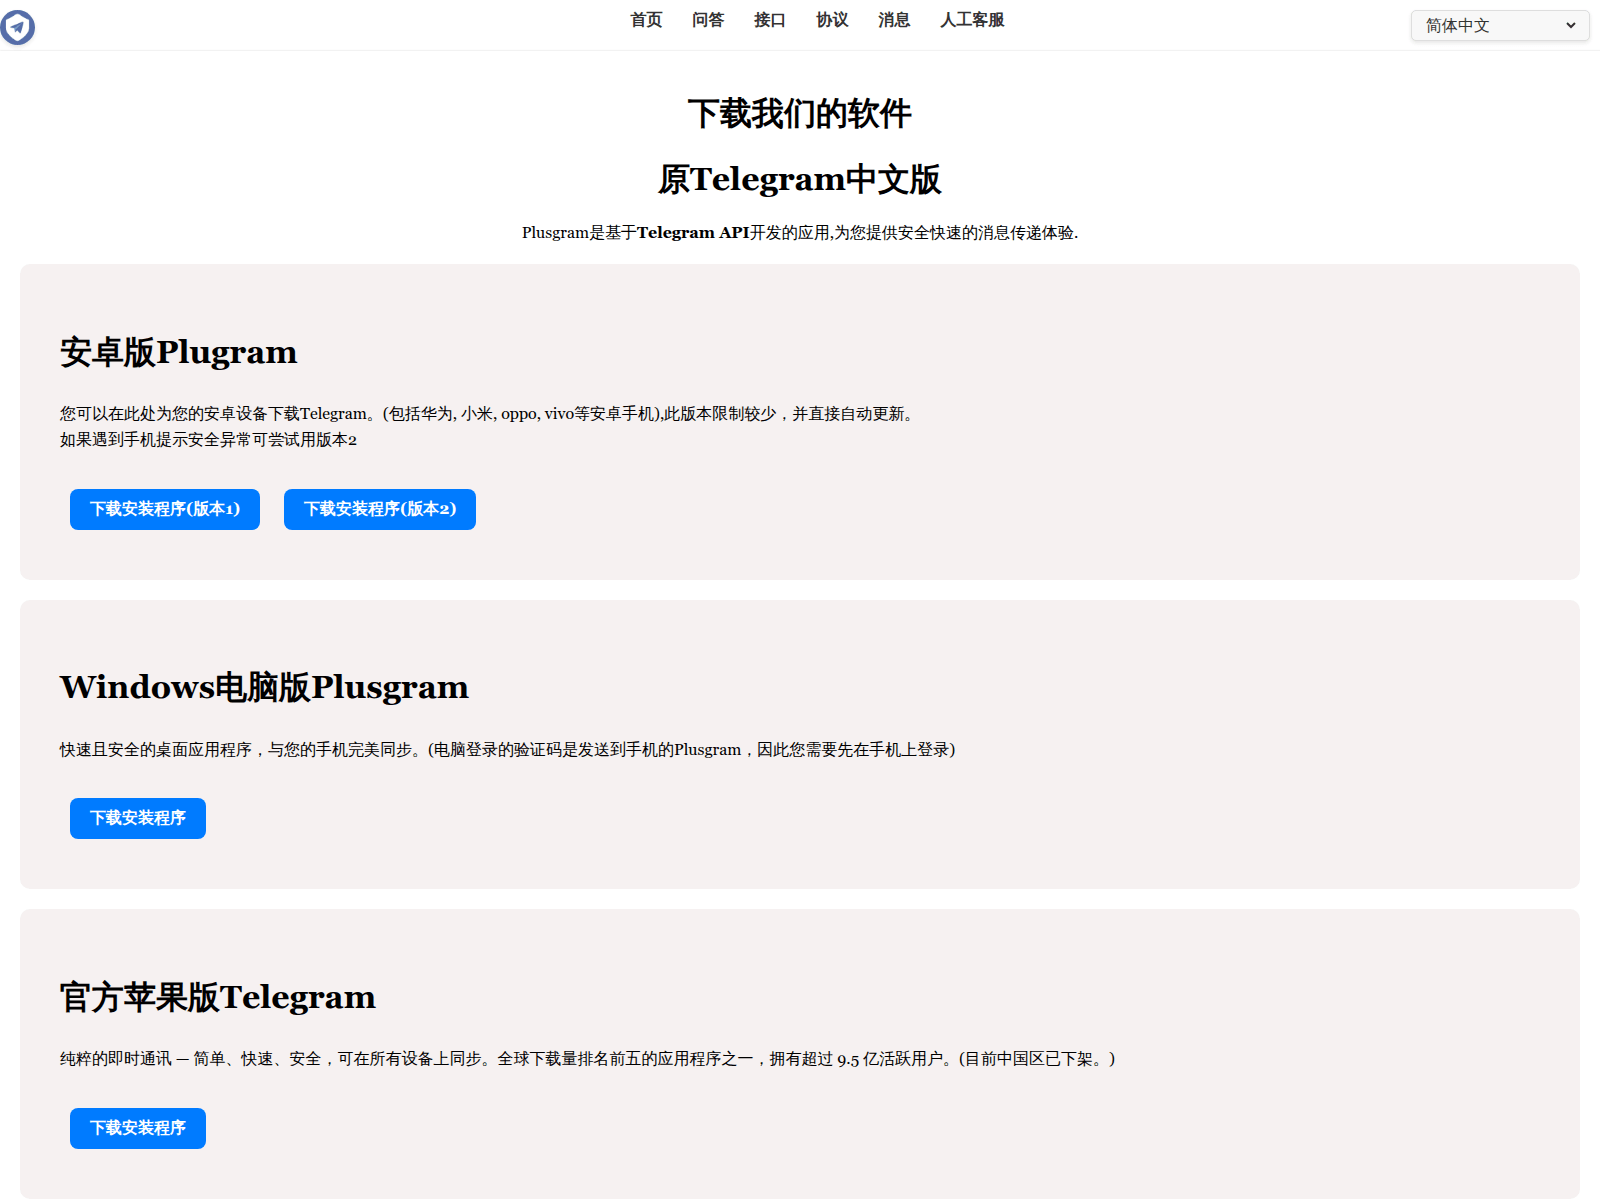Viewport: 1600px width, 1200px height.
Task: Click the 您可以在此处为您的安卓设备 description line
Action: coord(489,414)
